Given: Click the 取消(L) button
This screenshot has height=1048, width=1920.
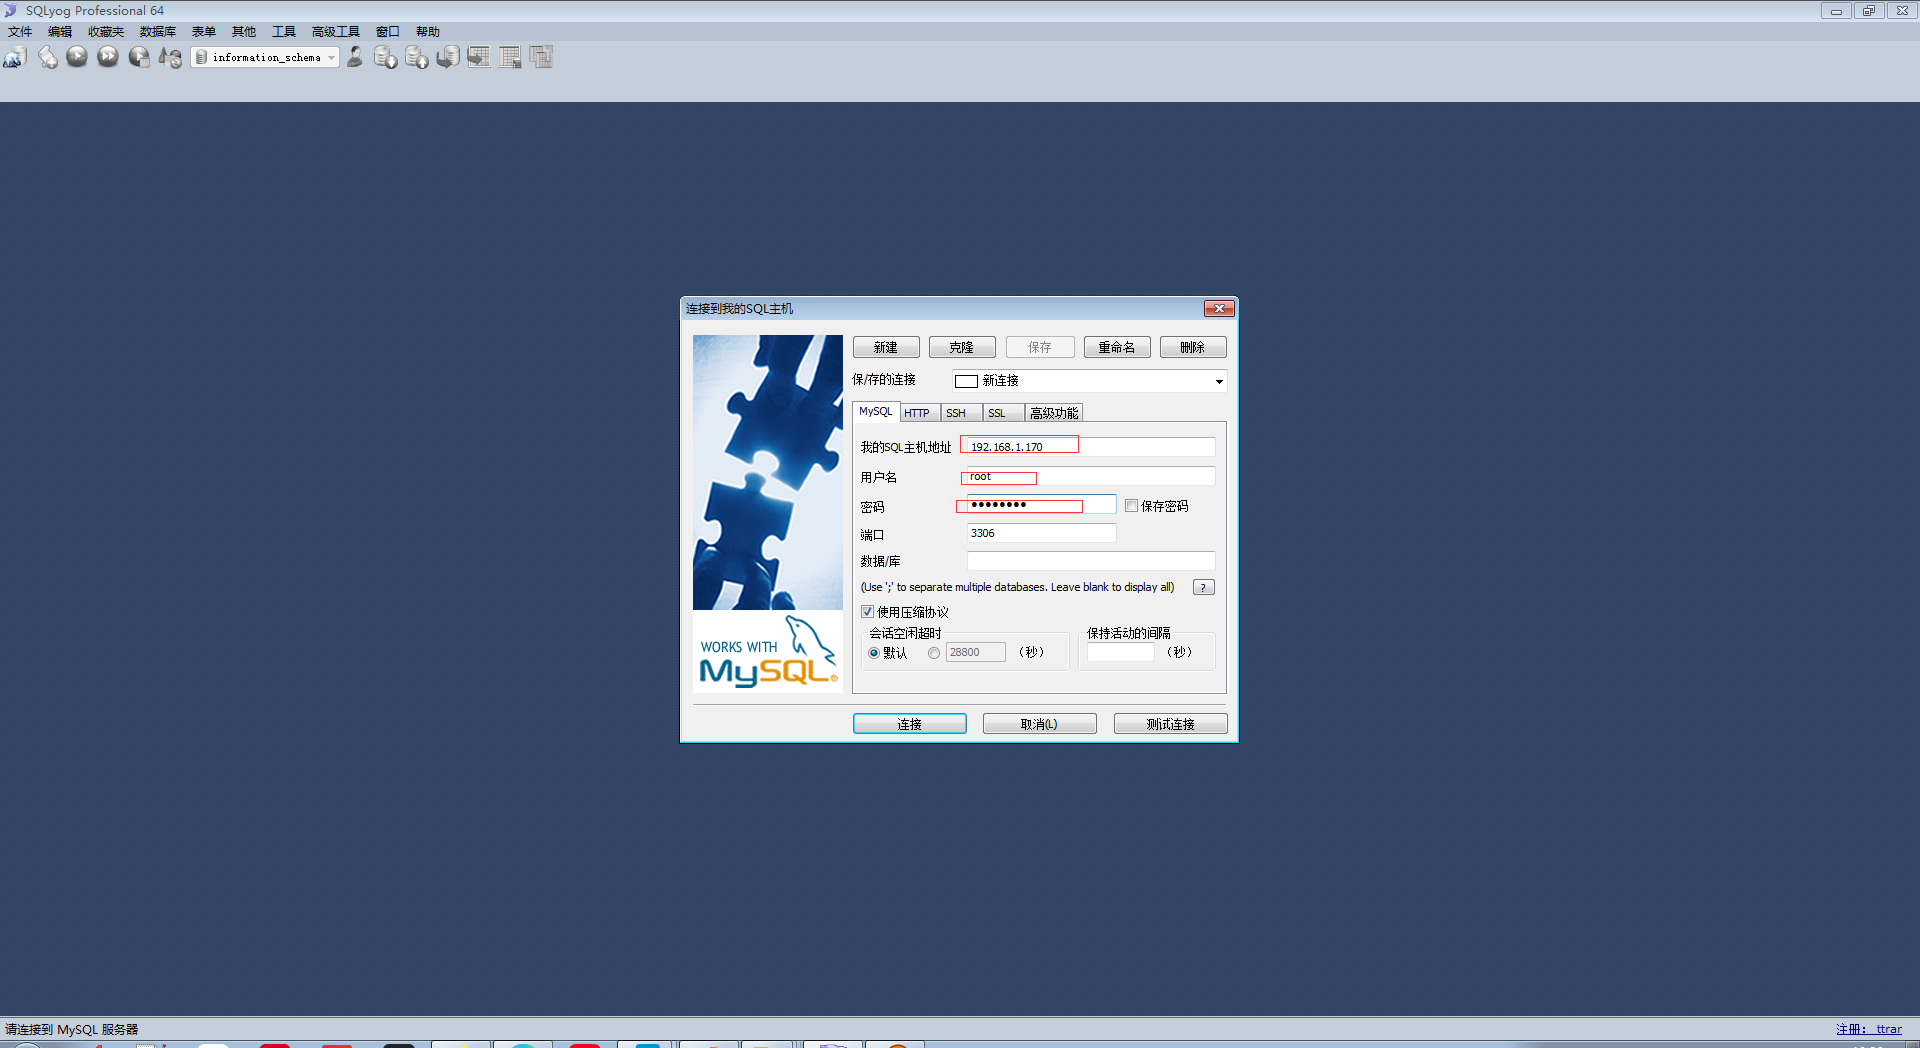Looking at the screenshot, I should tap(1040, 724).
